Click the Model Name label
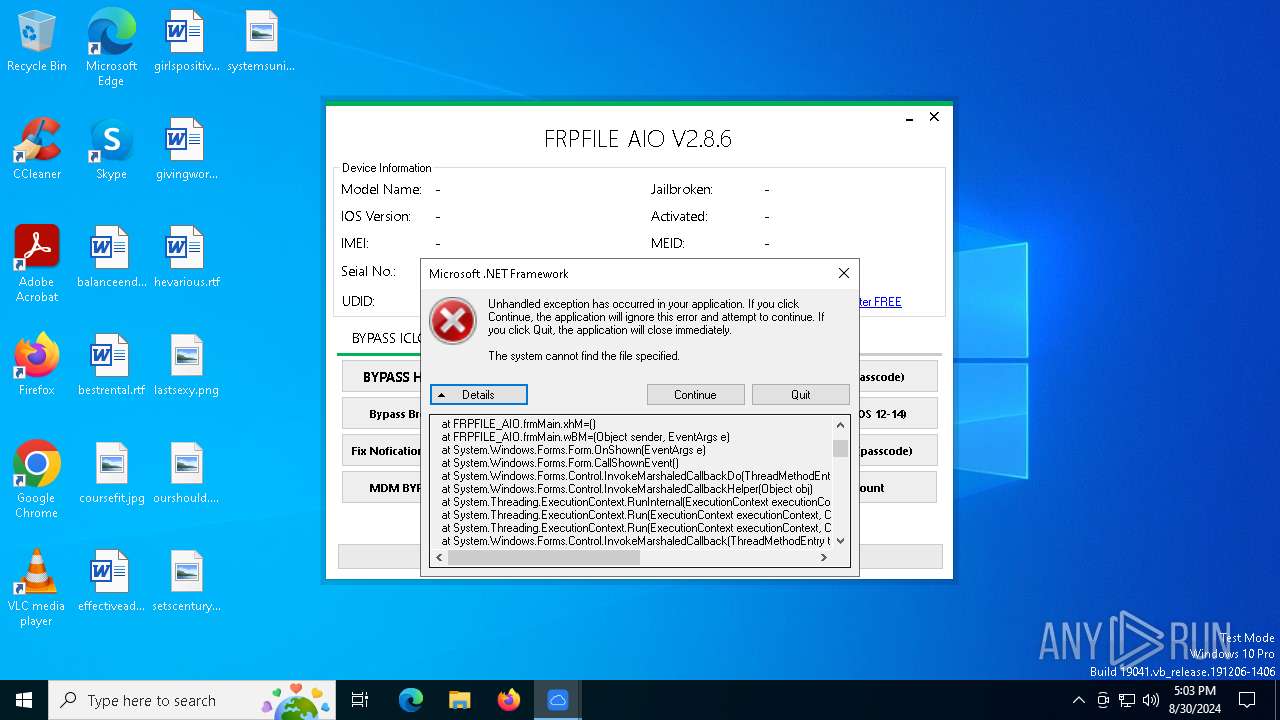 (381, 189)
